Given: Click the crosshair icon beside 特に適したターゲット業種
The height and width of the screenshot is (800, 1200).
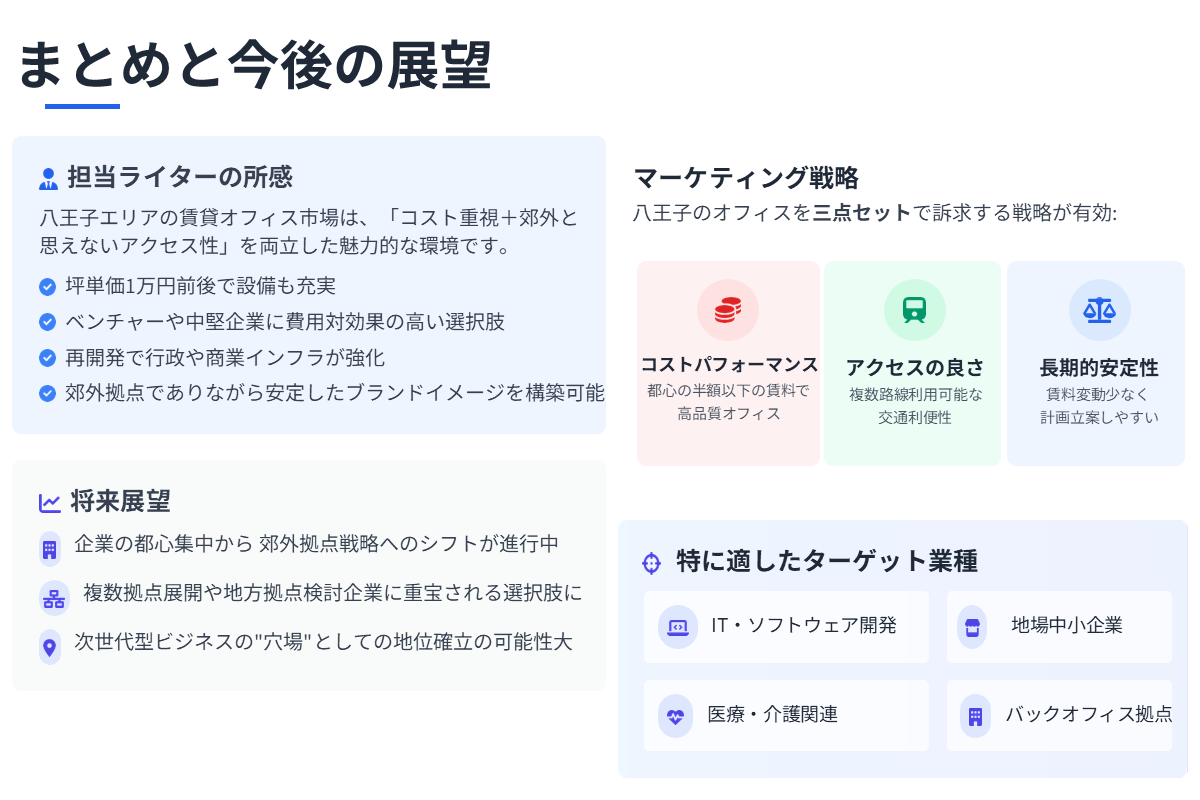Looking at the screenshot, I should (651, 563).
